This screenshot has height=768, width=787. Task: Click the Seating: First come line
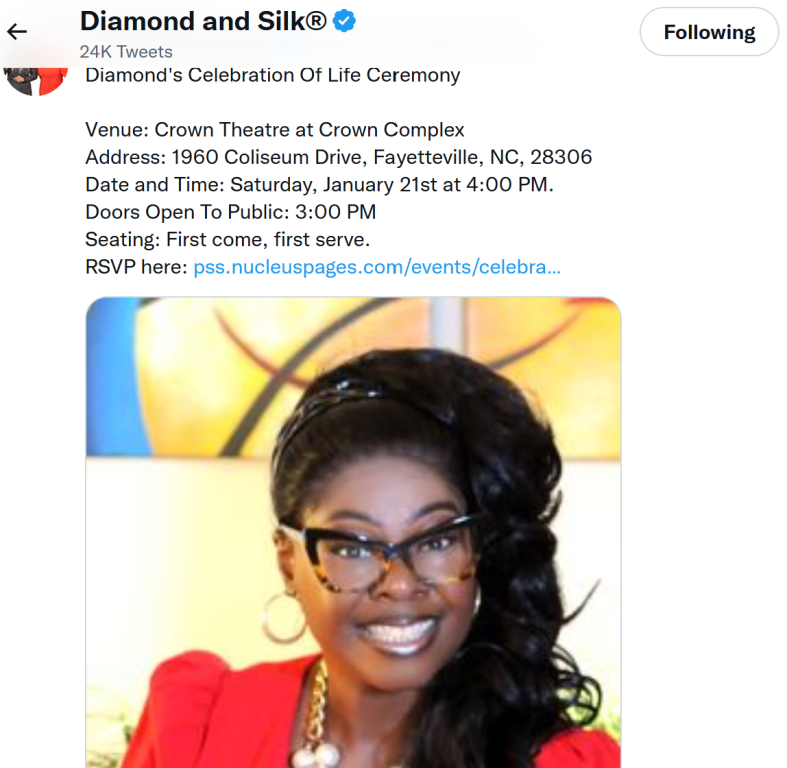tap(227, 239)
